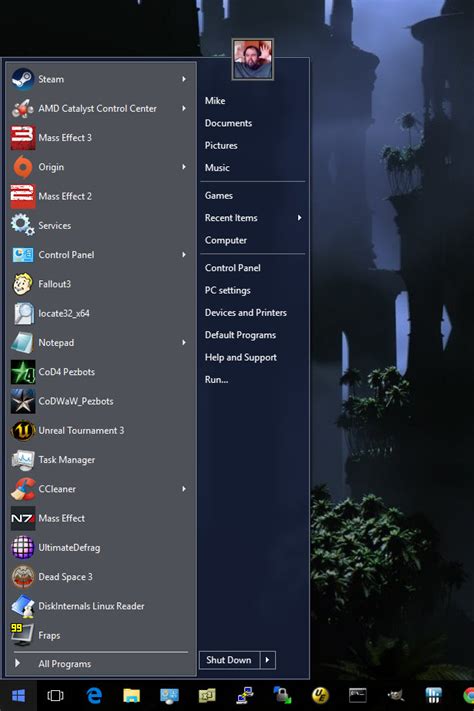Open the Games entry

(219, 195)
